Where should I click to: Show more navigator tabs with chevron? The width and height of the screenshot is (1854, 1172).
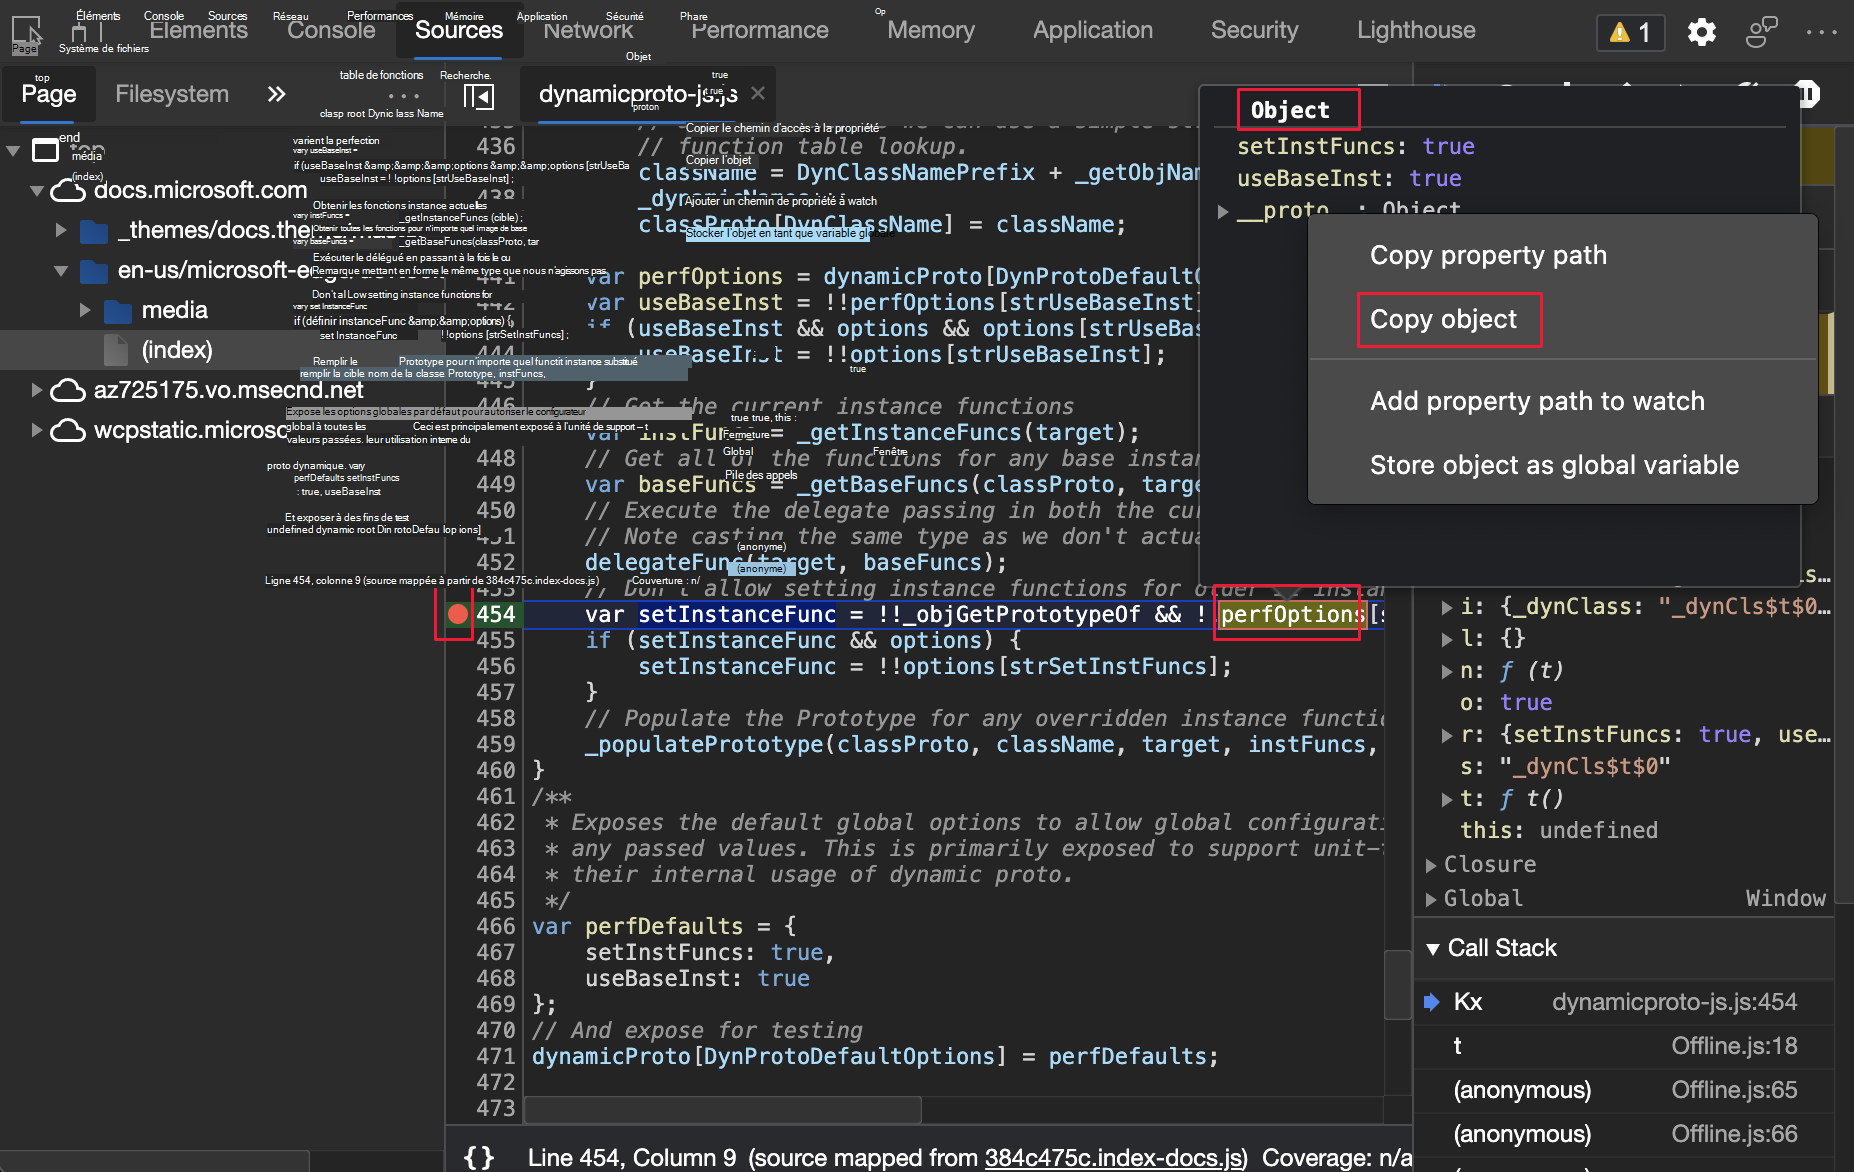click(276, 94)
